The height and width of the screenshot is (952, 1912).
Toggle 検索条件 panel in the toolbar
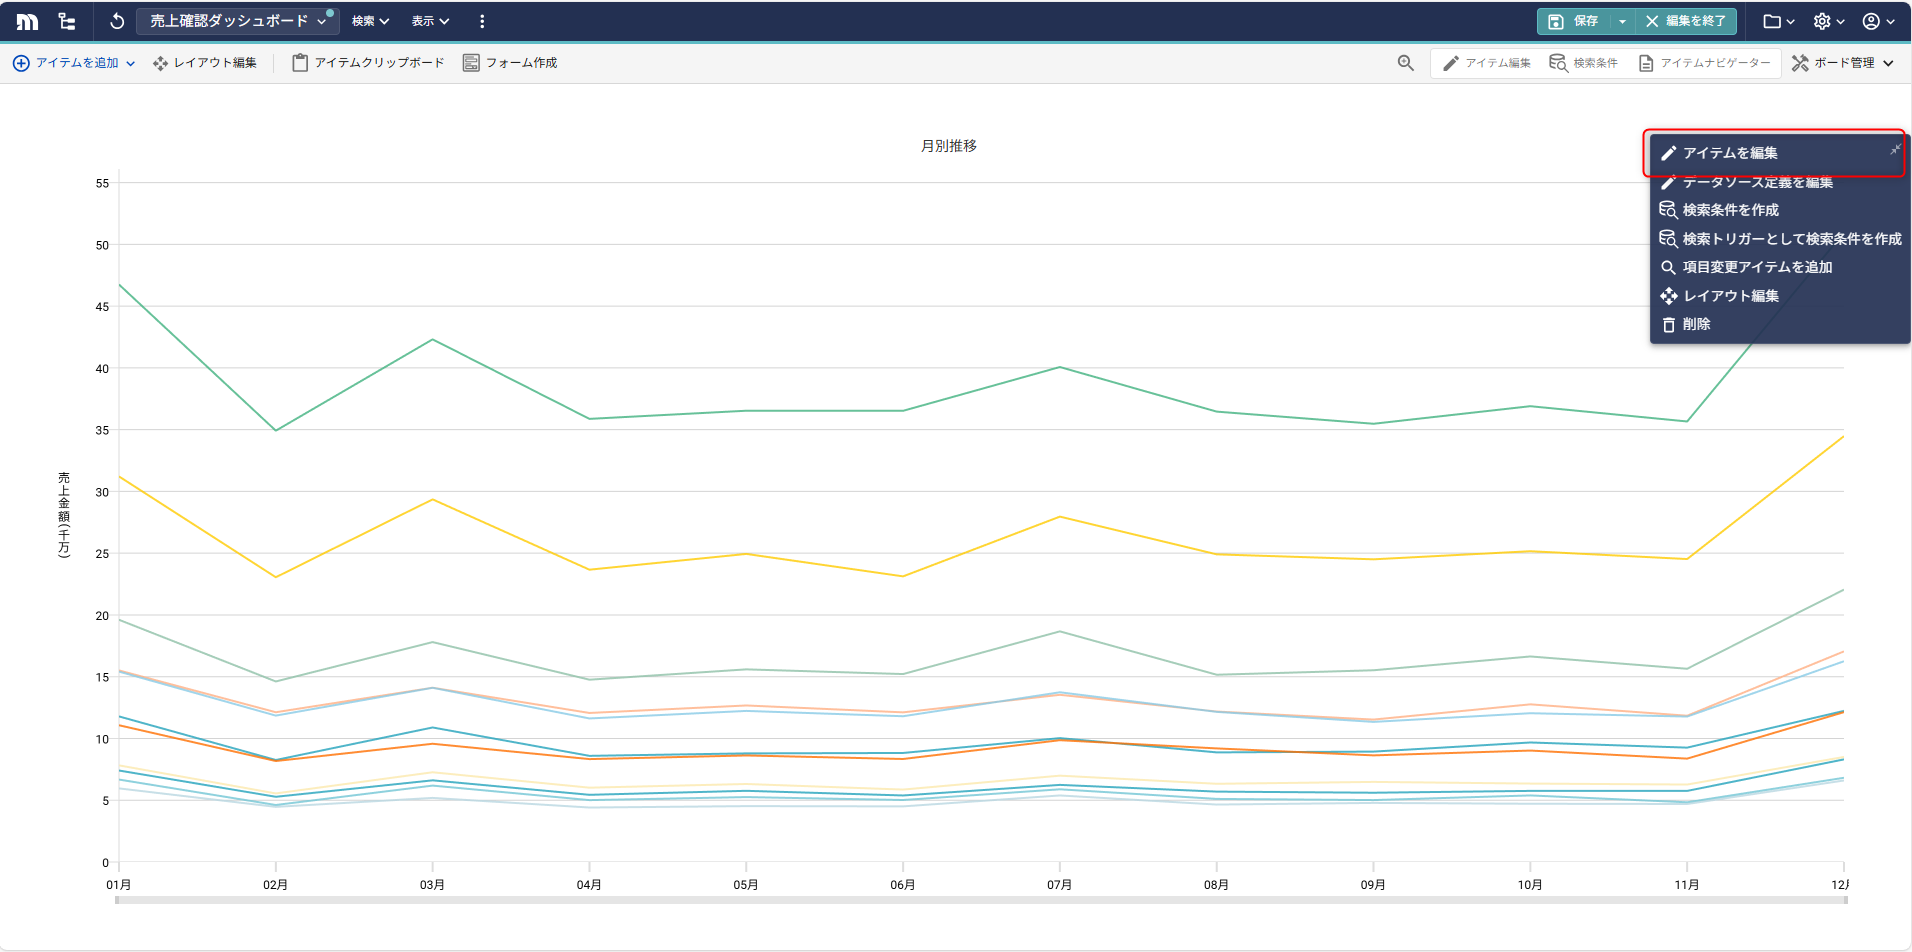1583,63
